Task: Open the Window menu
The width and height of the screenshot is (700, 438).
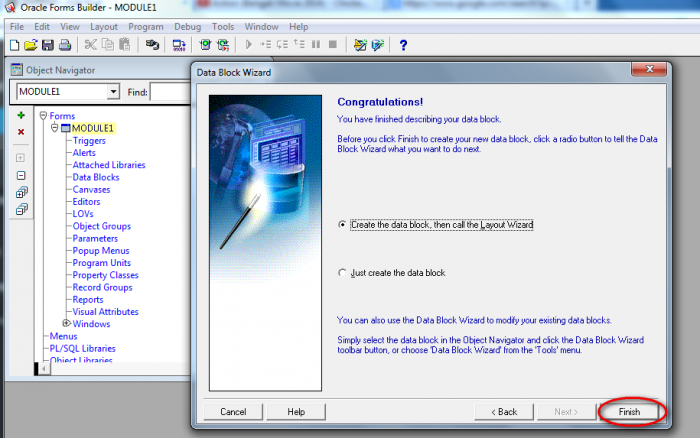Action: (261, 27)
